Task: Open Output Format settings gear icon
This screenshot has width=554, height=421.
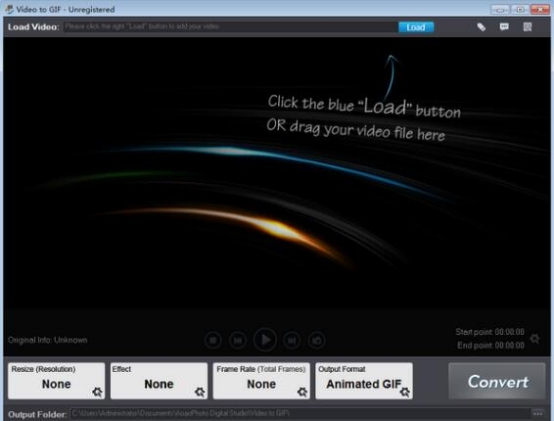Action: pyautogui.click(x=405, y=392)
